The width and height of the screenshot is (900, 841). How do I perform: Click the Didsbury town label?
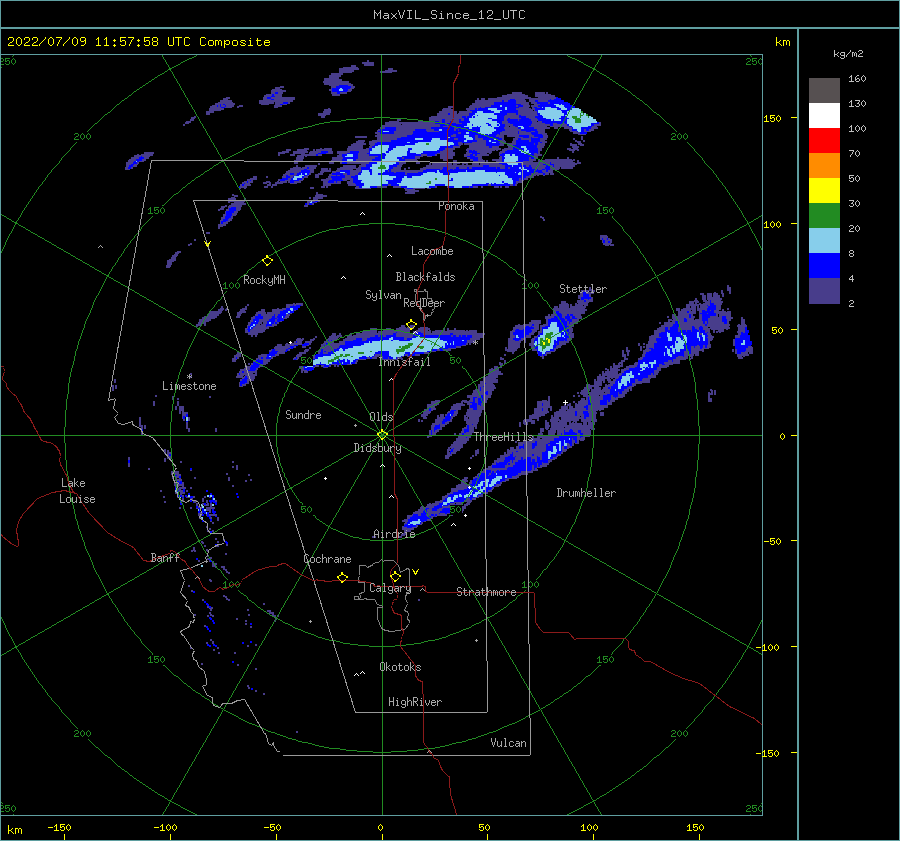[x=377, y=448]
